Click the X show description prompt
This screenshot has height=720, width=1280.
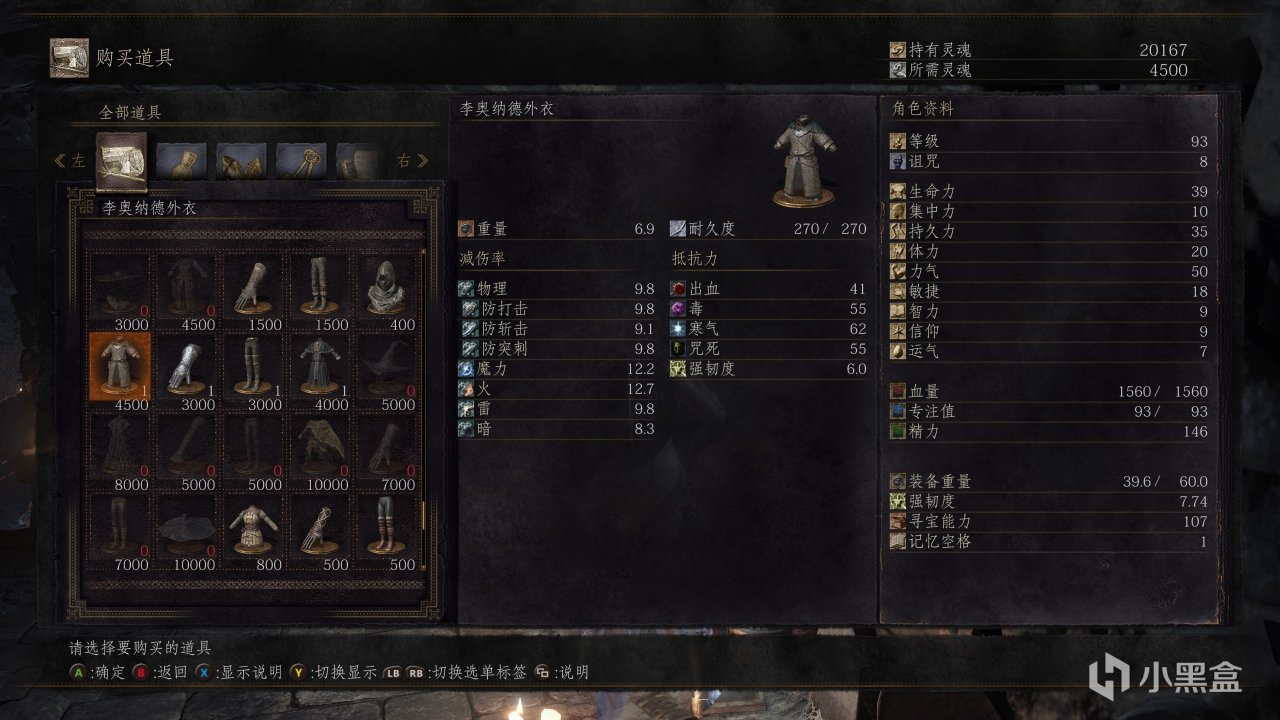coord(239,672)
